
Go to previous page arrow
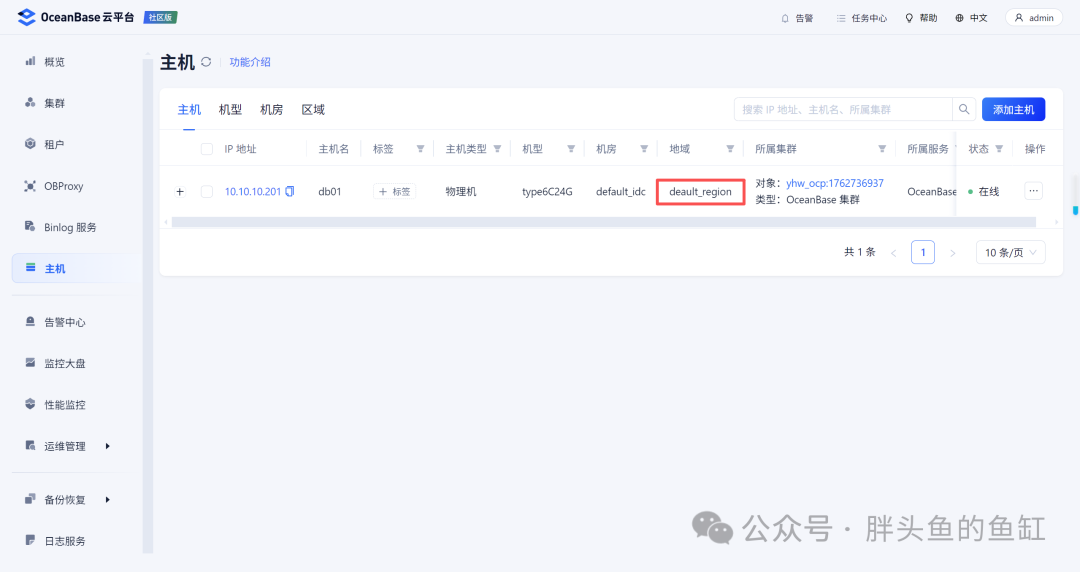[893, 253]
